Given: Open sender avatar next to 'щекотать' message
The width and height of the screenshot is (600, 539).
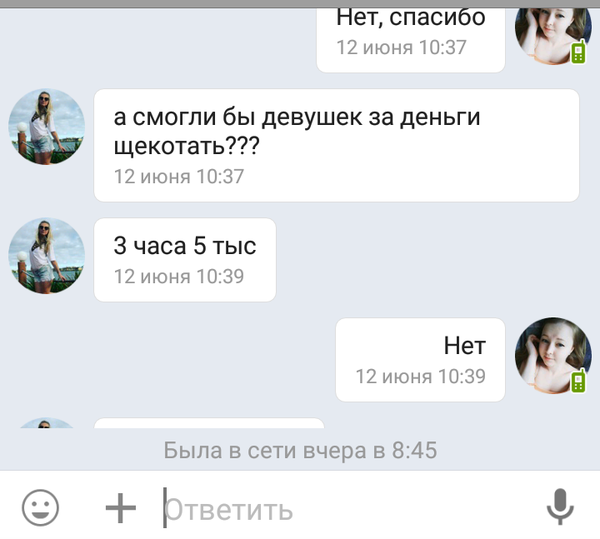Looking at the screenshot, I should tap(46, 127).
